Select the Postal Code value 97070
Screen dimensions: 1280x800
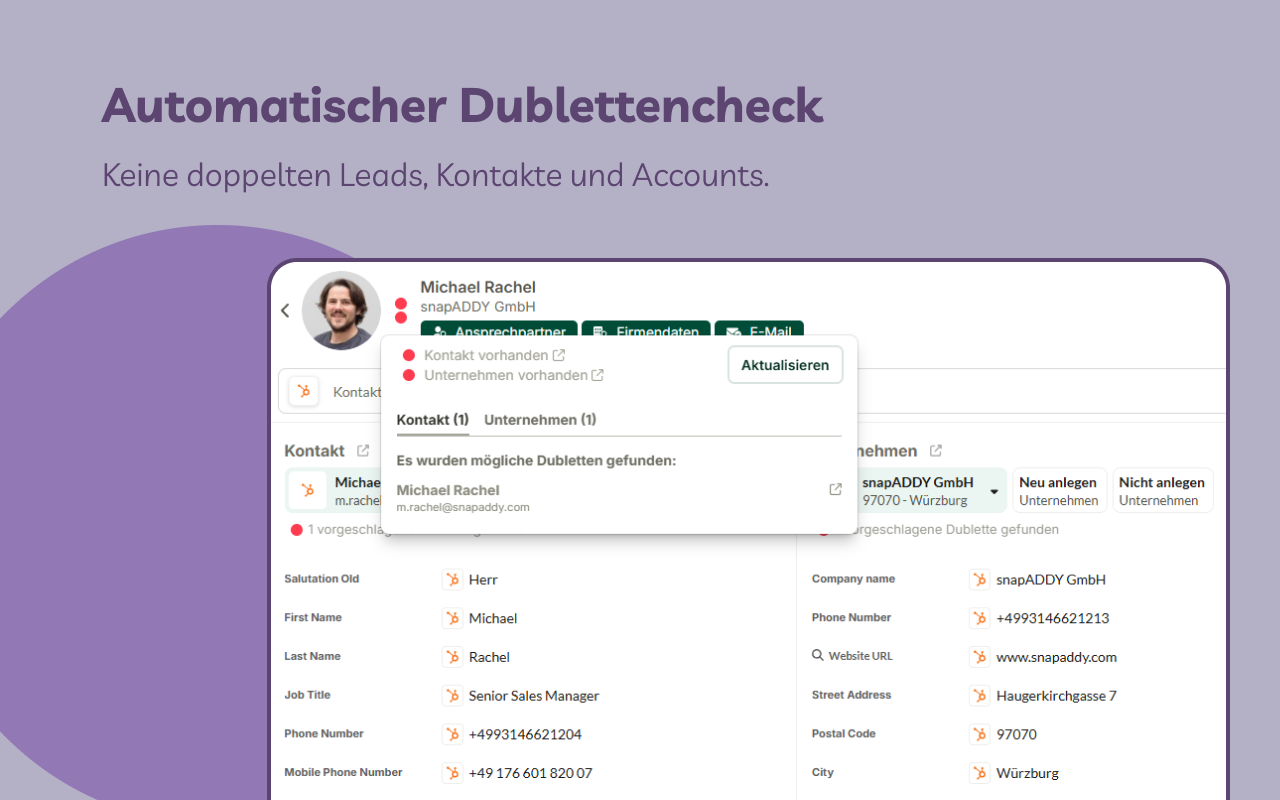[1017, 734]
